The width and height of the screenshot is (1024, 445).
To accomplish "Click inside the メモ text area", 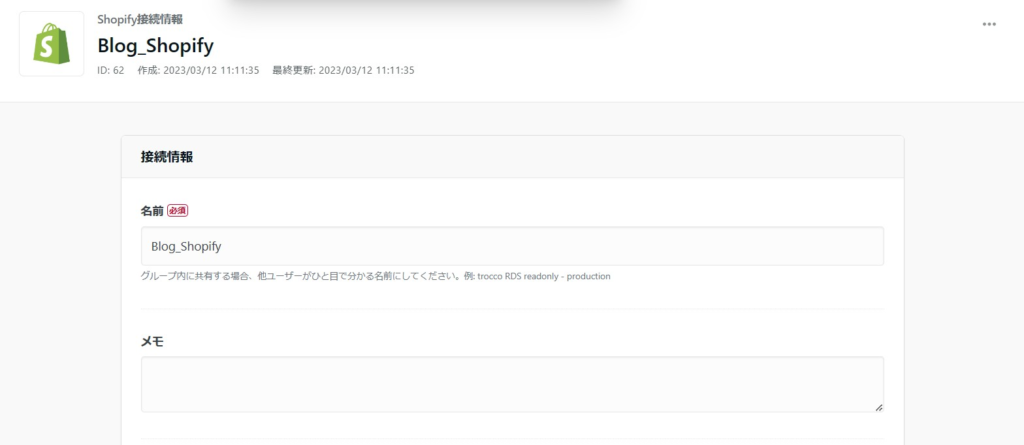I will point(512,384).
